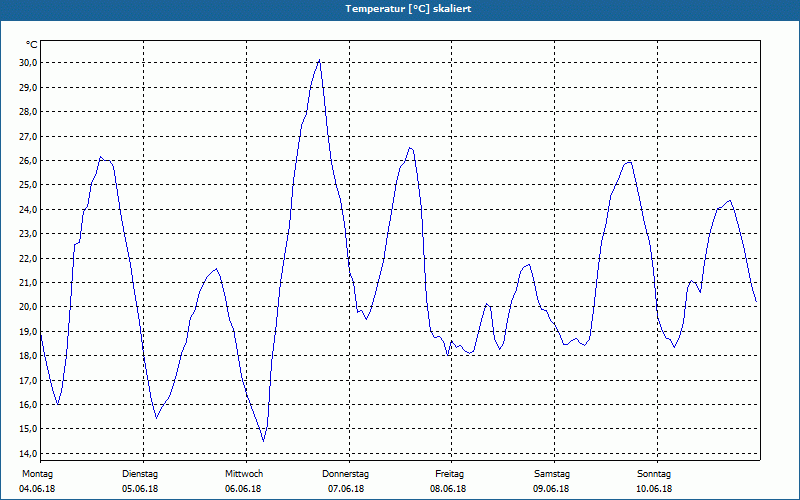Click the date 04.06.18
The image size is (800, 500).
pyautogui.click(x=37, y=489)
